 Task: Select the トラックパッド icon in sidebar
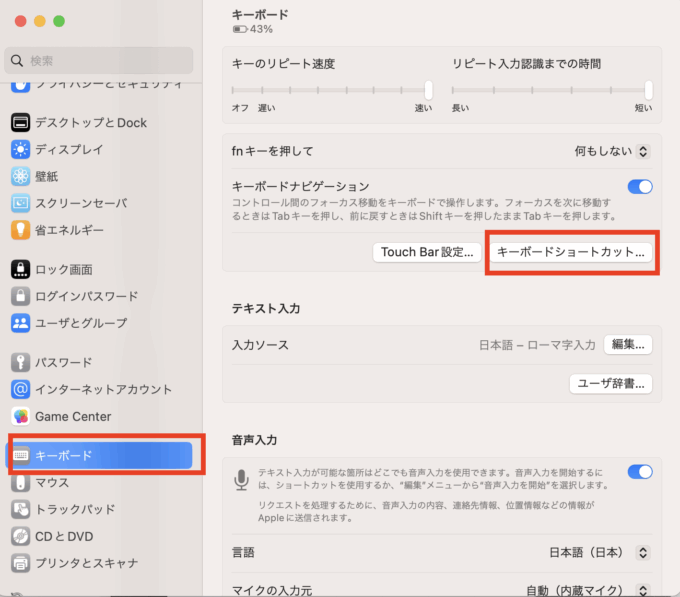click(21, 509)
